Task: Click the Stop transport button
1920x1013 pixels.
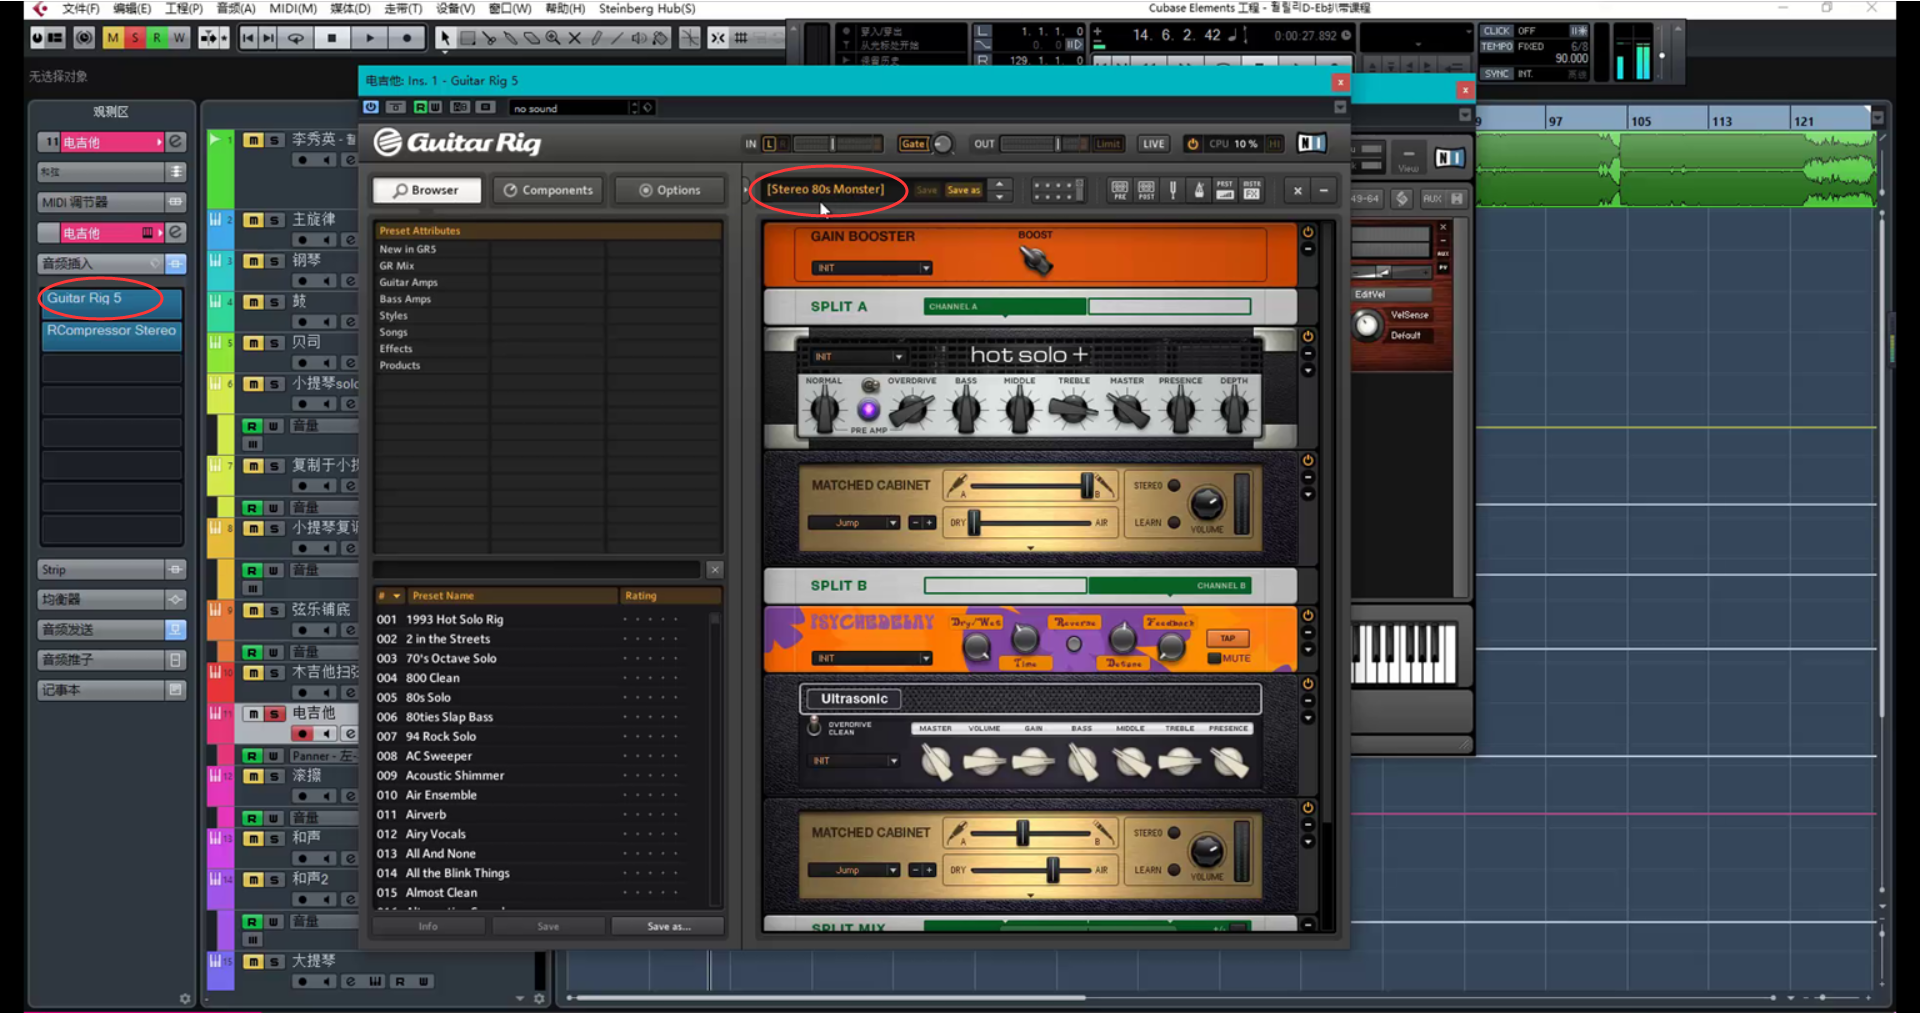Action: click(331, 38)
